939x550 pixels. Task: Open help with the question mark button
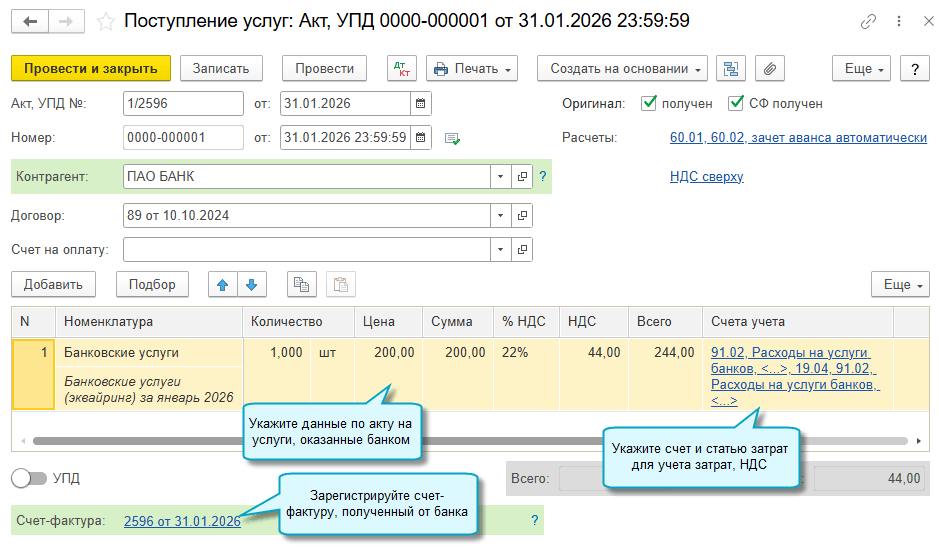[914, 68]
